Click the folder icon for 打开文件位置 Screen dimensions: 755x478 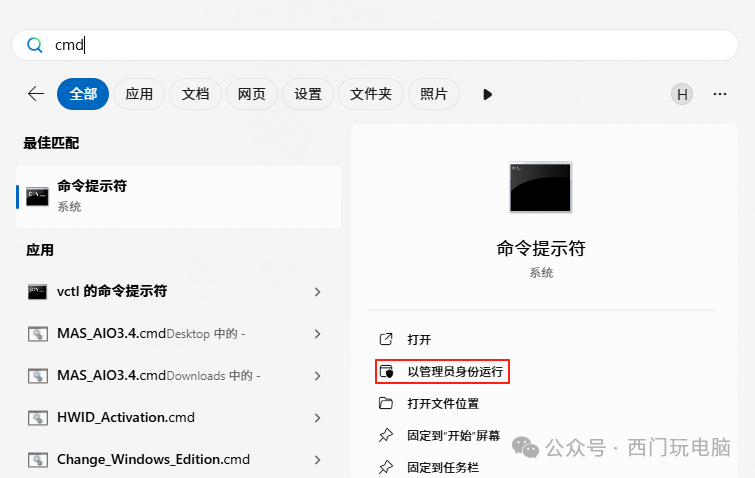coord(386,404)
